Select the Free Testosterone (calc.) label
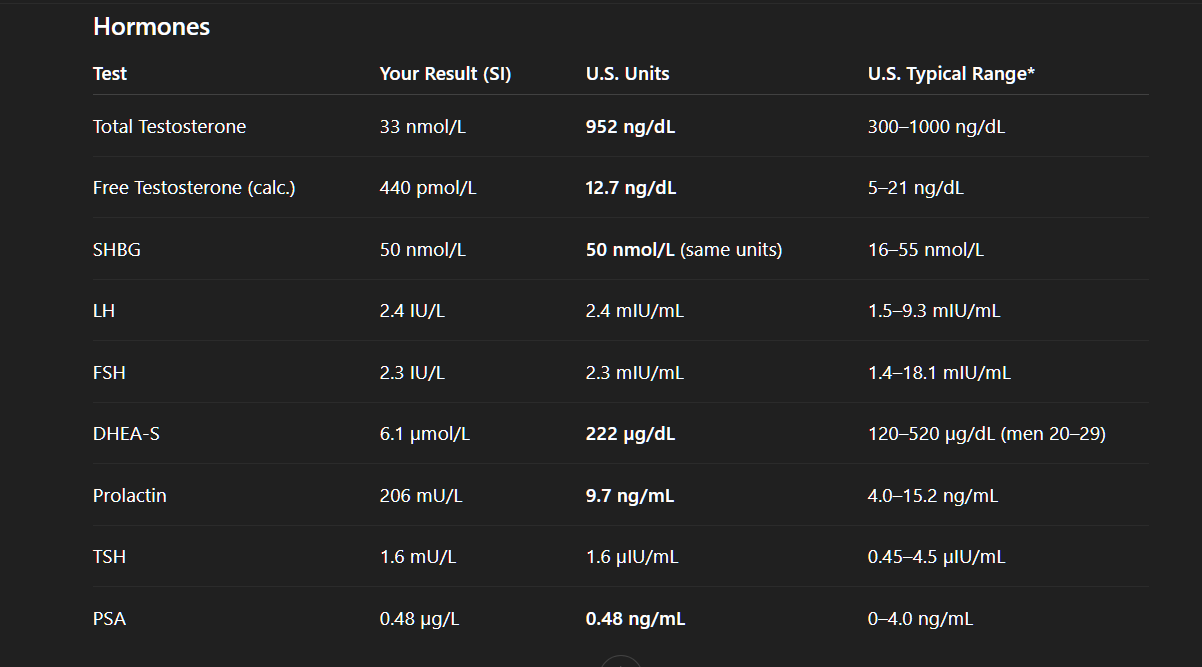Image resolution: width=1202 pixels, height=667 pixels. tap(194, 188)
